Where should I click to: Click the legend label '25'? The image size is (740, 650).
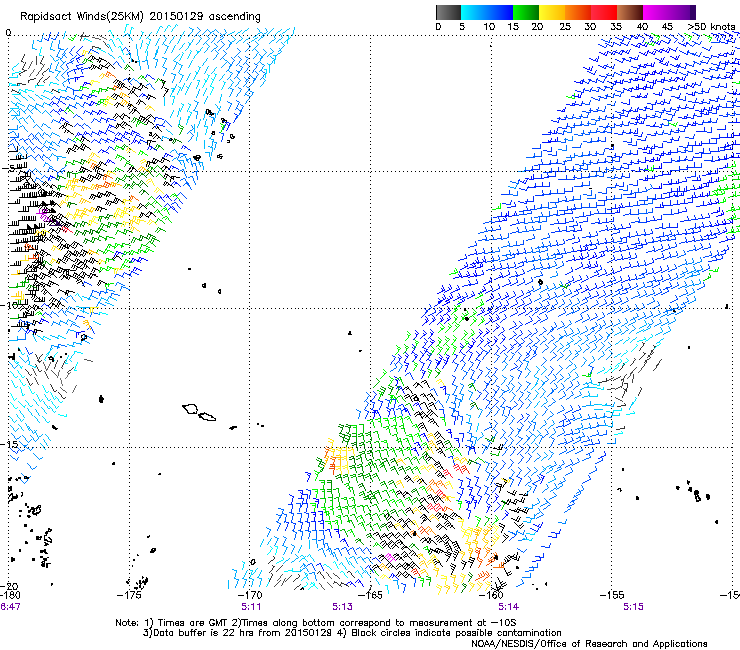point(565,26)
